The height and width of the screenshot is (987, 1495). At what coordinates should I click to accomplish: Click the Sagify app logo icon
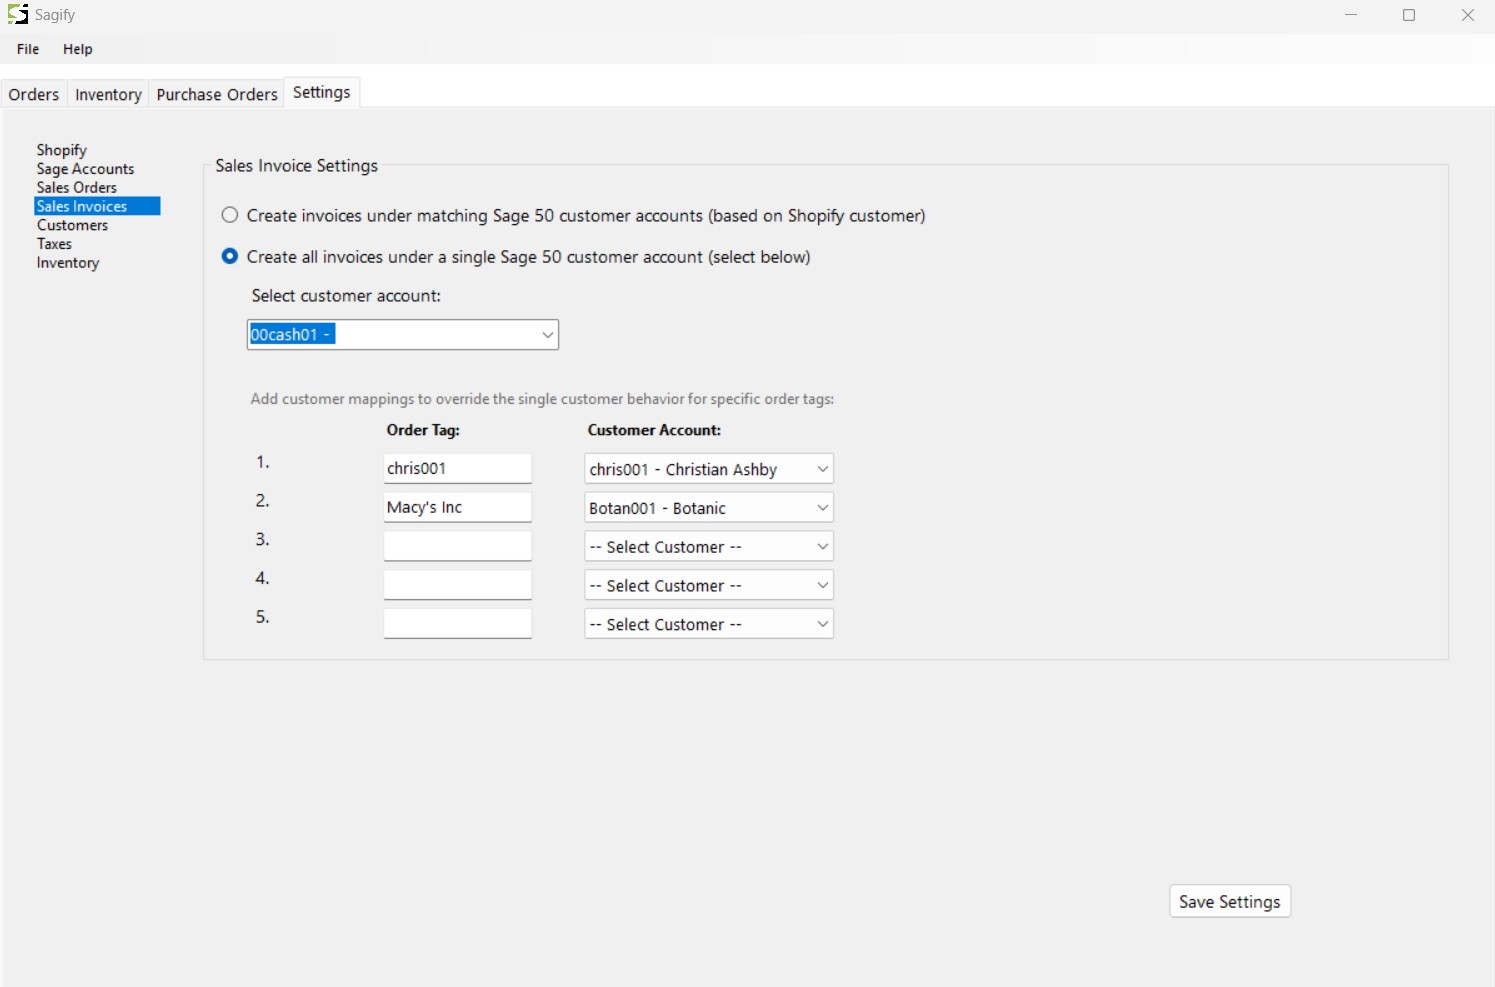tap(17, 15)
